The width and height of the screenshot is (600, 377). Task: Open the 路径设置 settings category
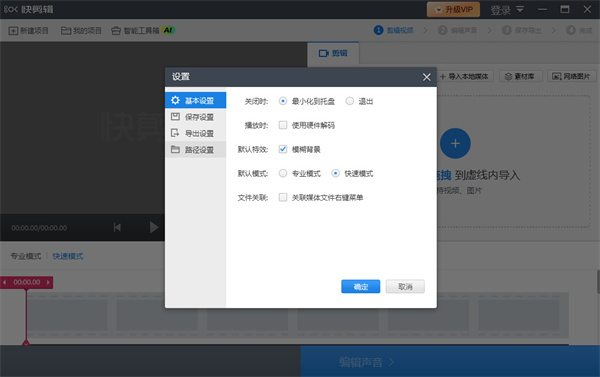pyautogui.click(x=196, y=150)
